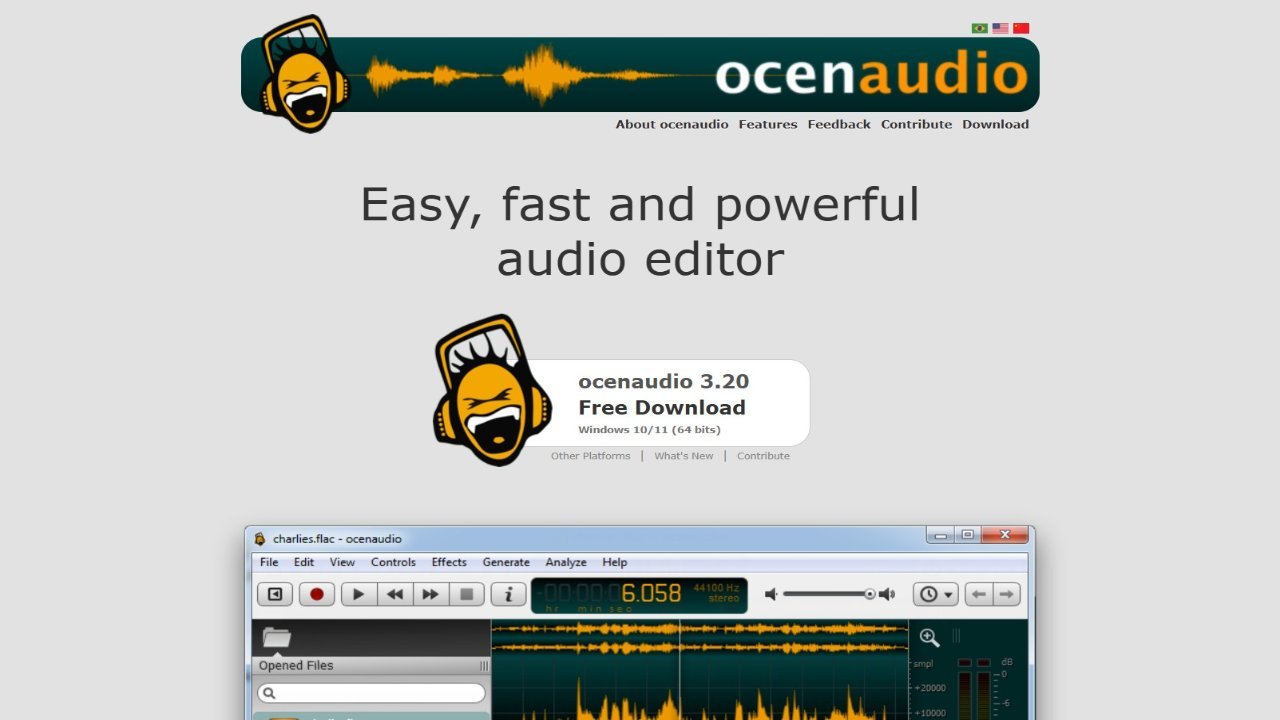Open the View menu
The height and width of the screenshot is (720, 1280).
(342, 562)
